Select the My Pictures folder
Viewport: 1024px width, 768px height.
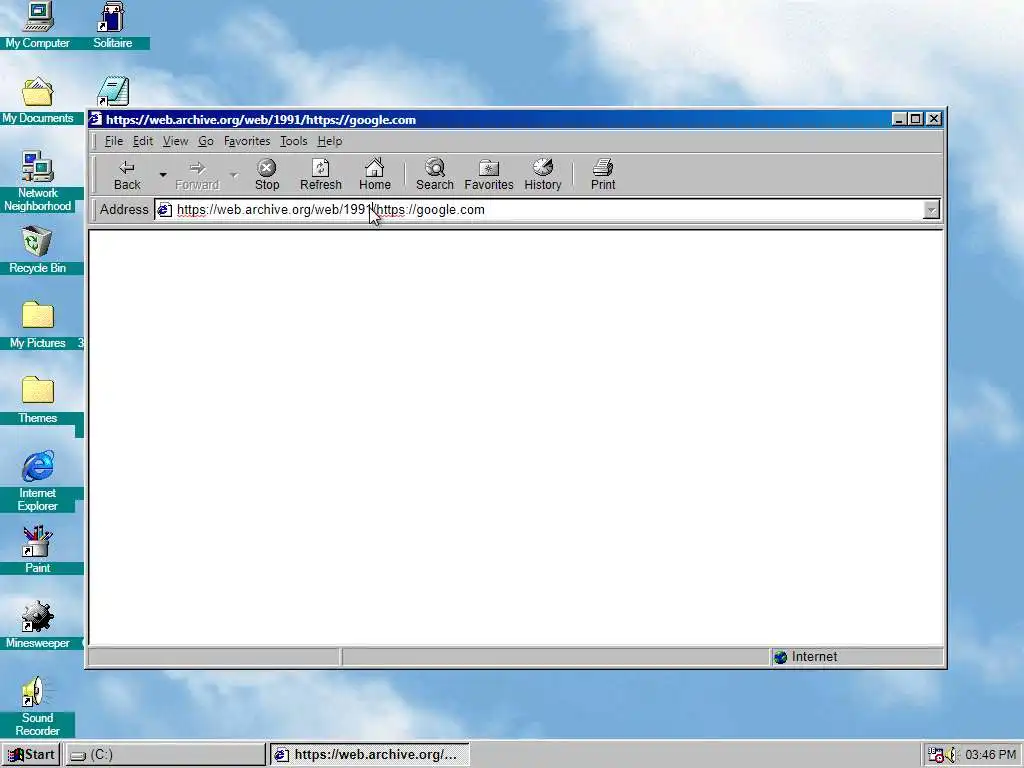pos(37,325)
